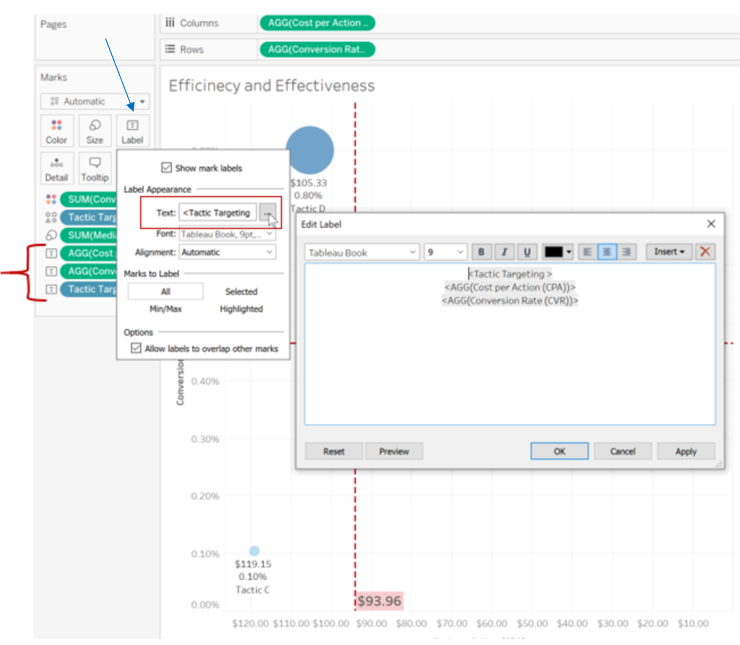Click the detail icon beside first Tactic Targ pill
The width and height of the screenshot is (740, 645).
pyautogui.click(x=51, y=217)
